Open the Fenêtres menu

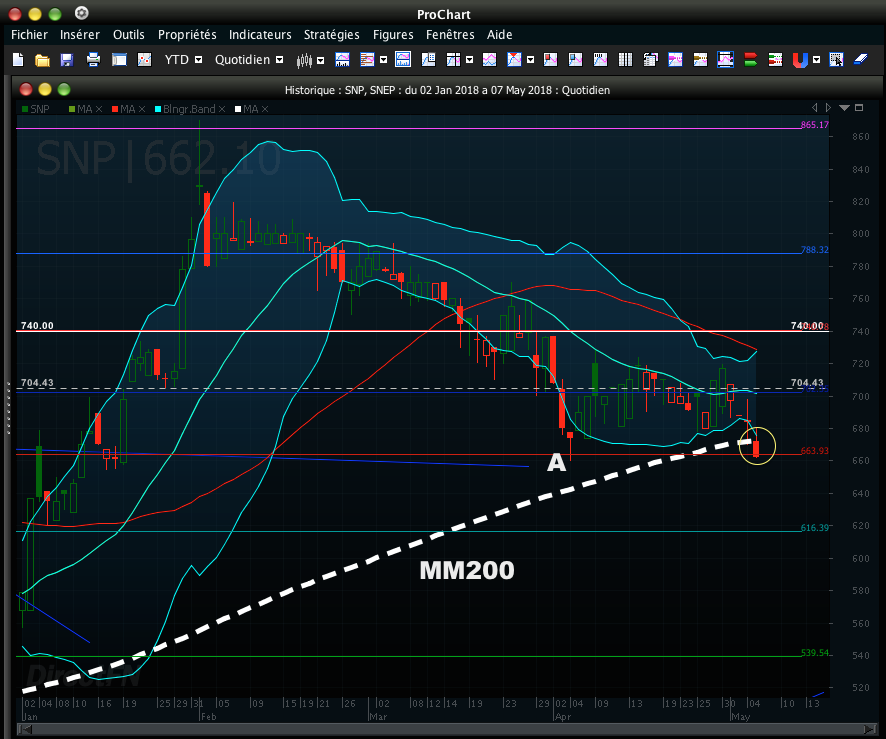point(450,34)
